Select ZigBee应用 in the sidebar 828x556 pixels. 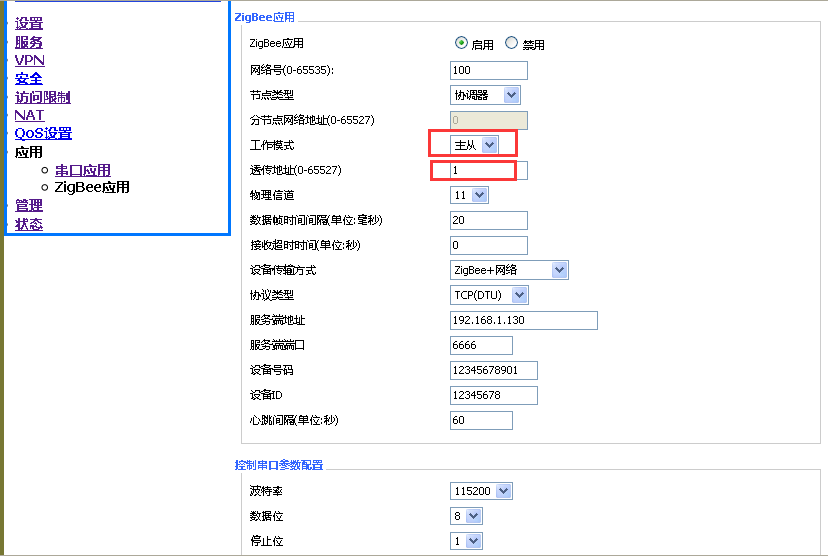tap(92, 187)
